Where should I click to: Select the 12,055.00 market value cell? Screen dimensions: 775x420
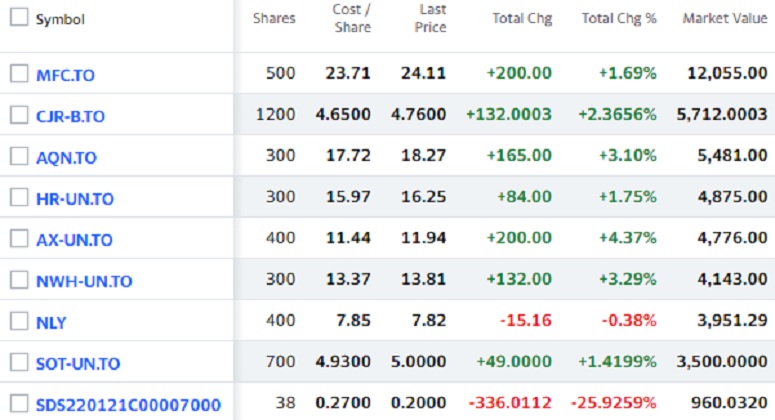point(727,73)
